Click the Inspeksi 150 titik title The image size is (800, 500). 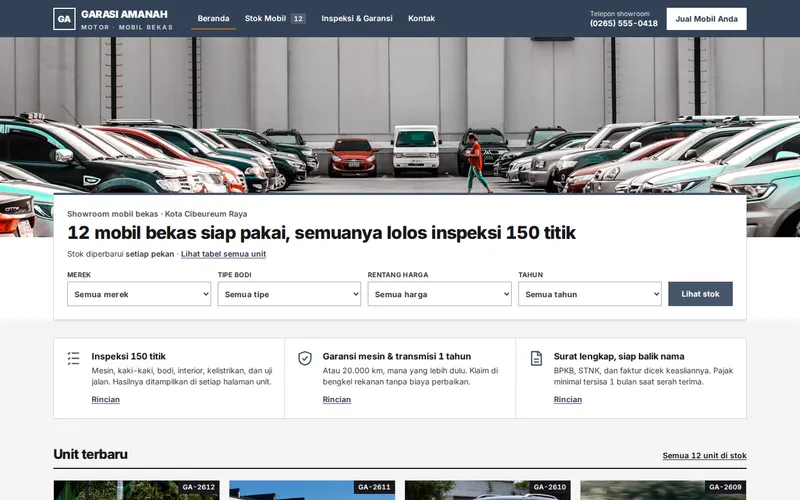(129, 356)
